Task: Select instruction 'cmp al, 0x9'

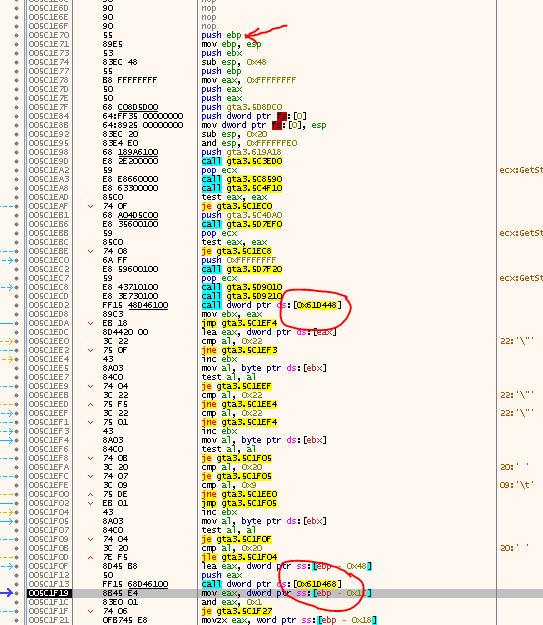Action: pos(229,485)
